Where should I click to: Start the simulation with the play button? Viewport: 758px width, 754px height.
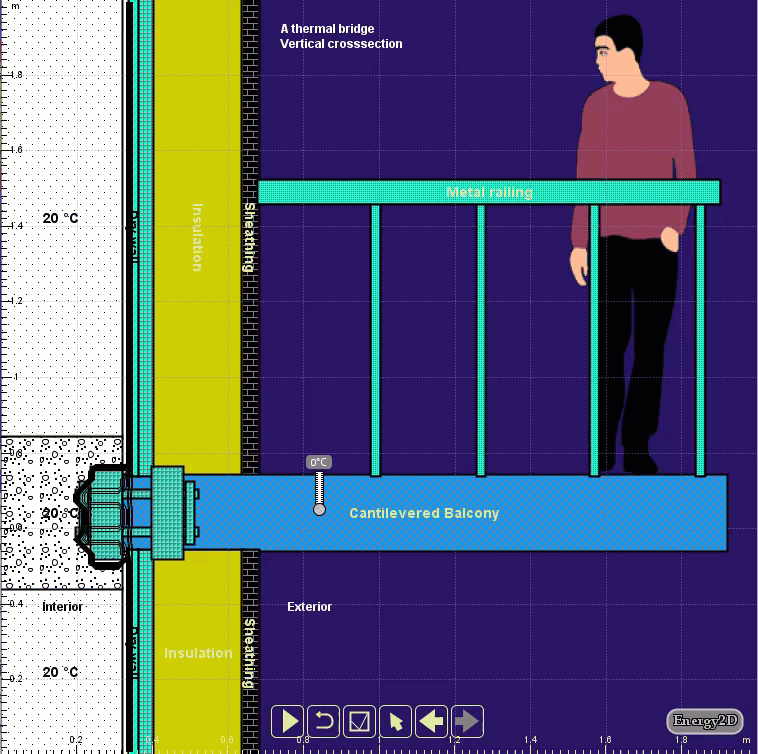click(x=288, y=721)
